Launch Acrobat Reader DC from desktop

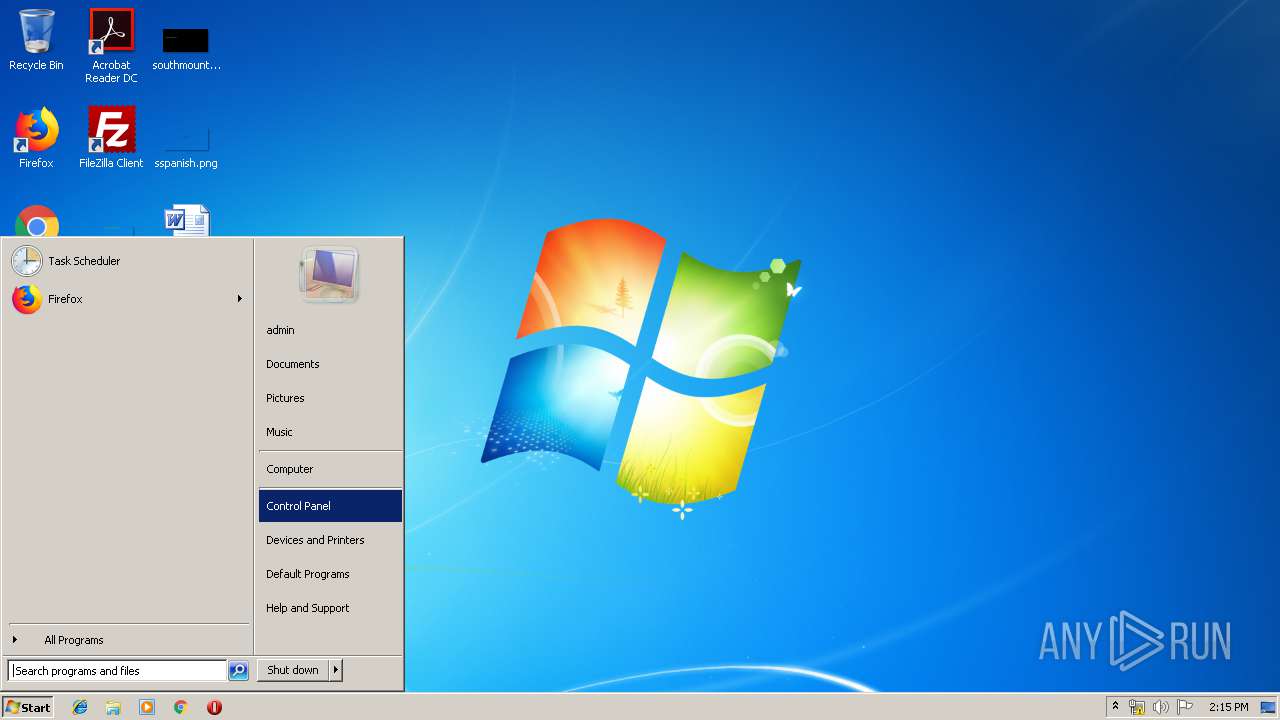click(x=111, y=46)
